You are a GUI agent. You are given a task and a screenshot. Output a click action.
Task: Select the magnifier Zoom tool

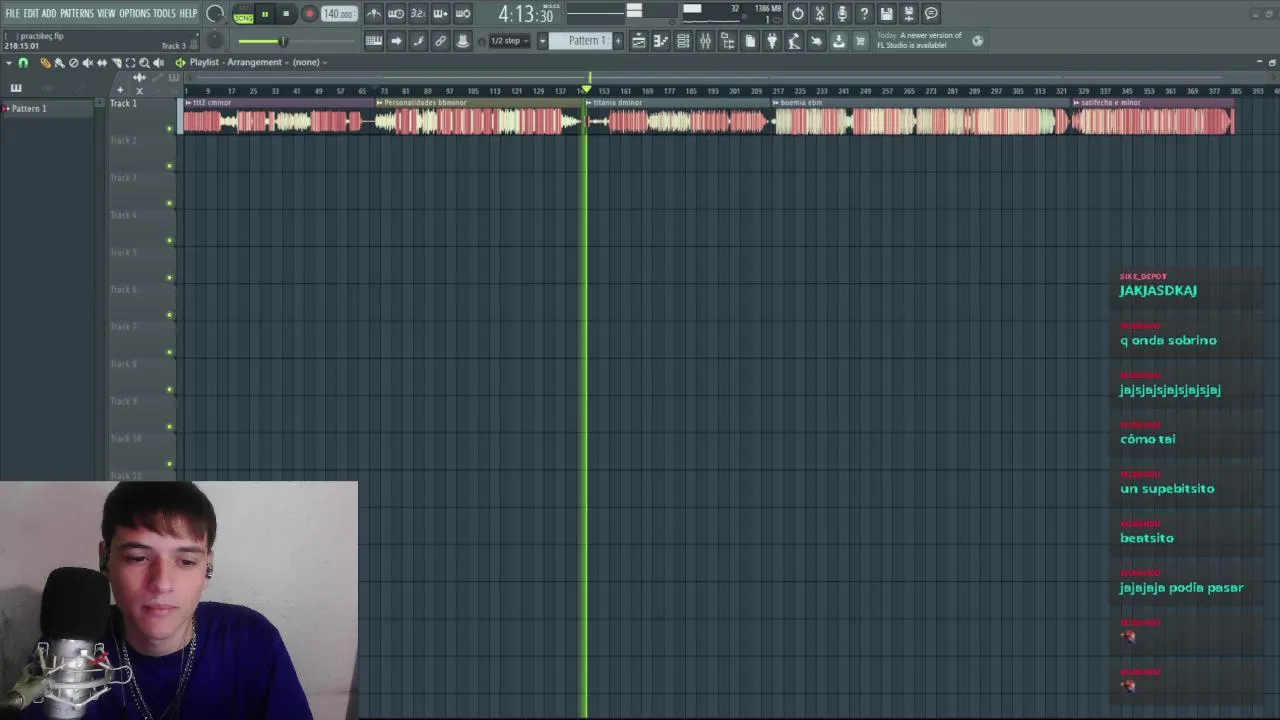(144, 63)
